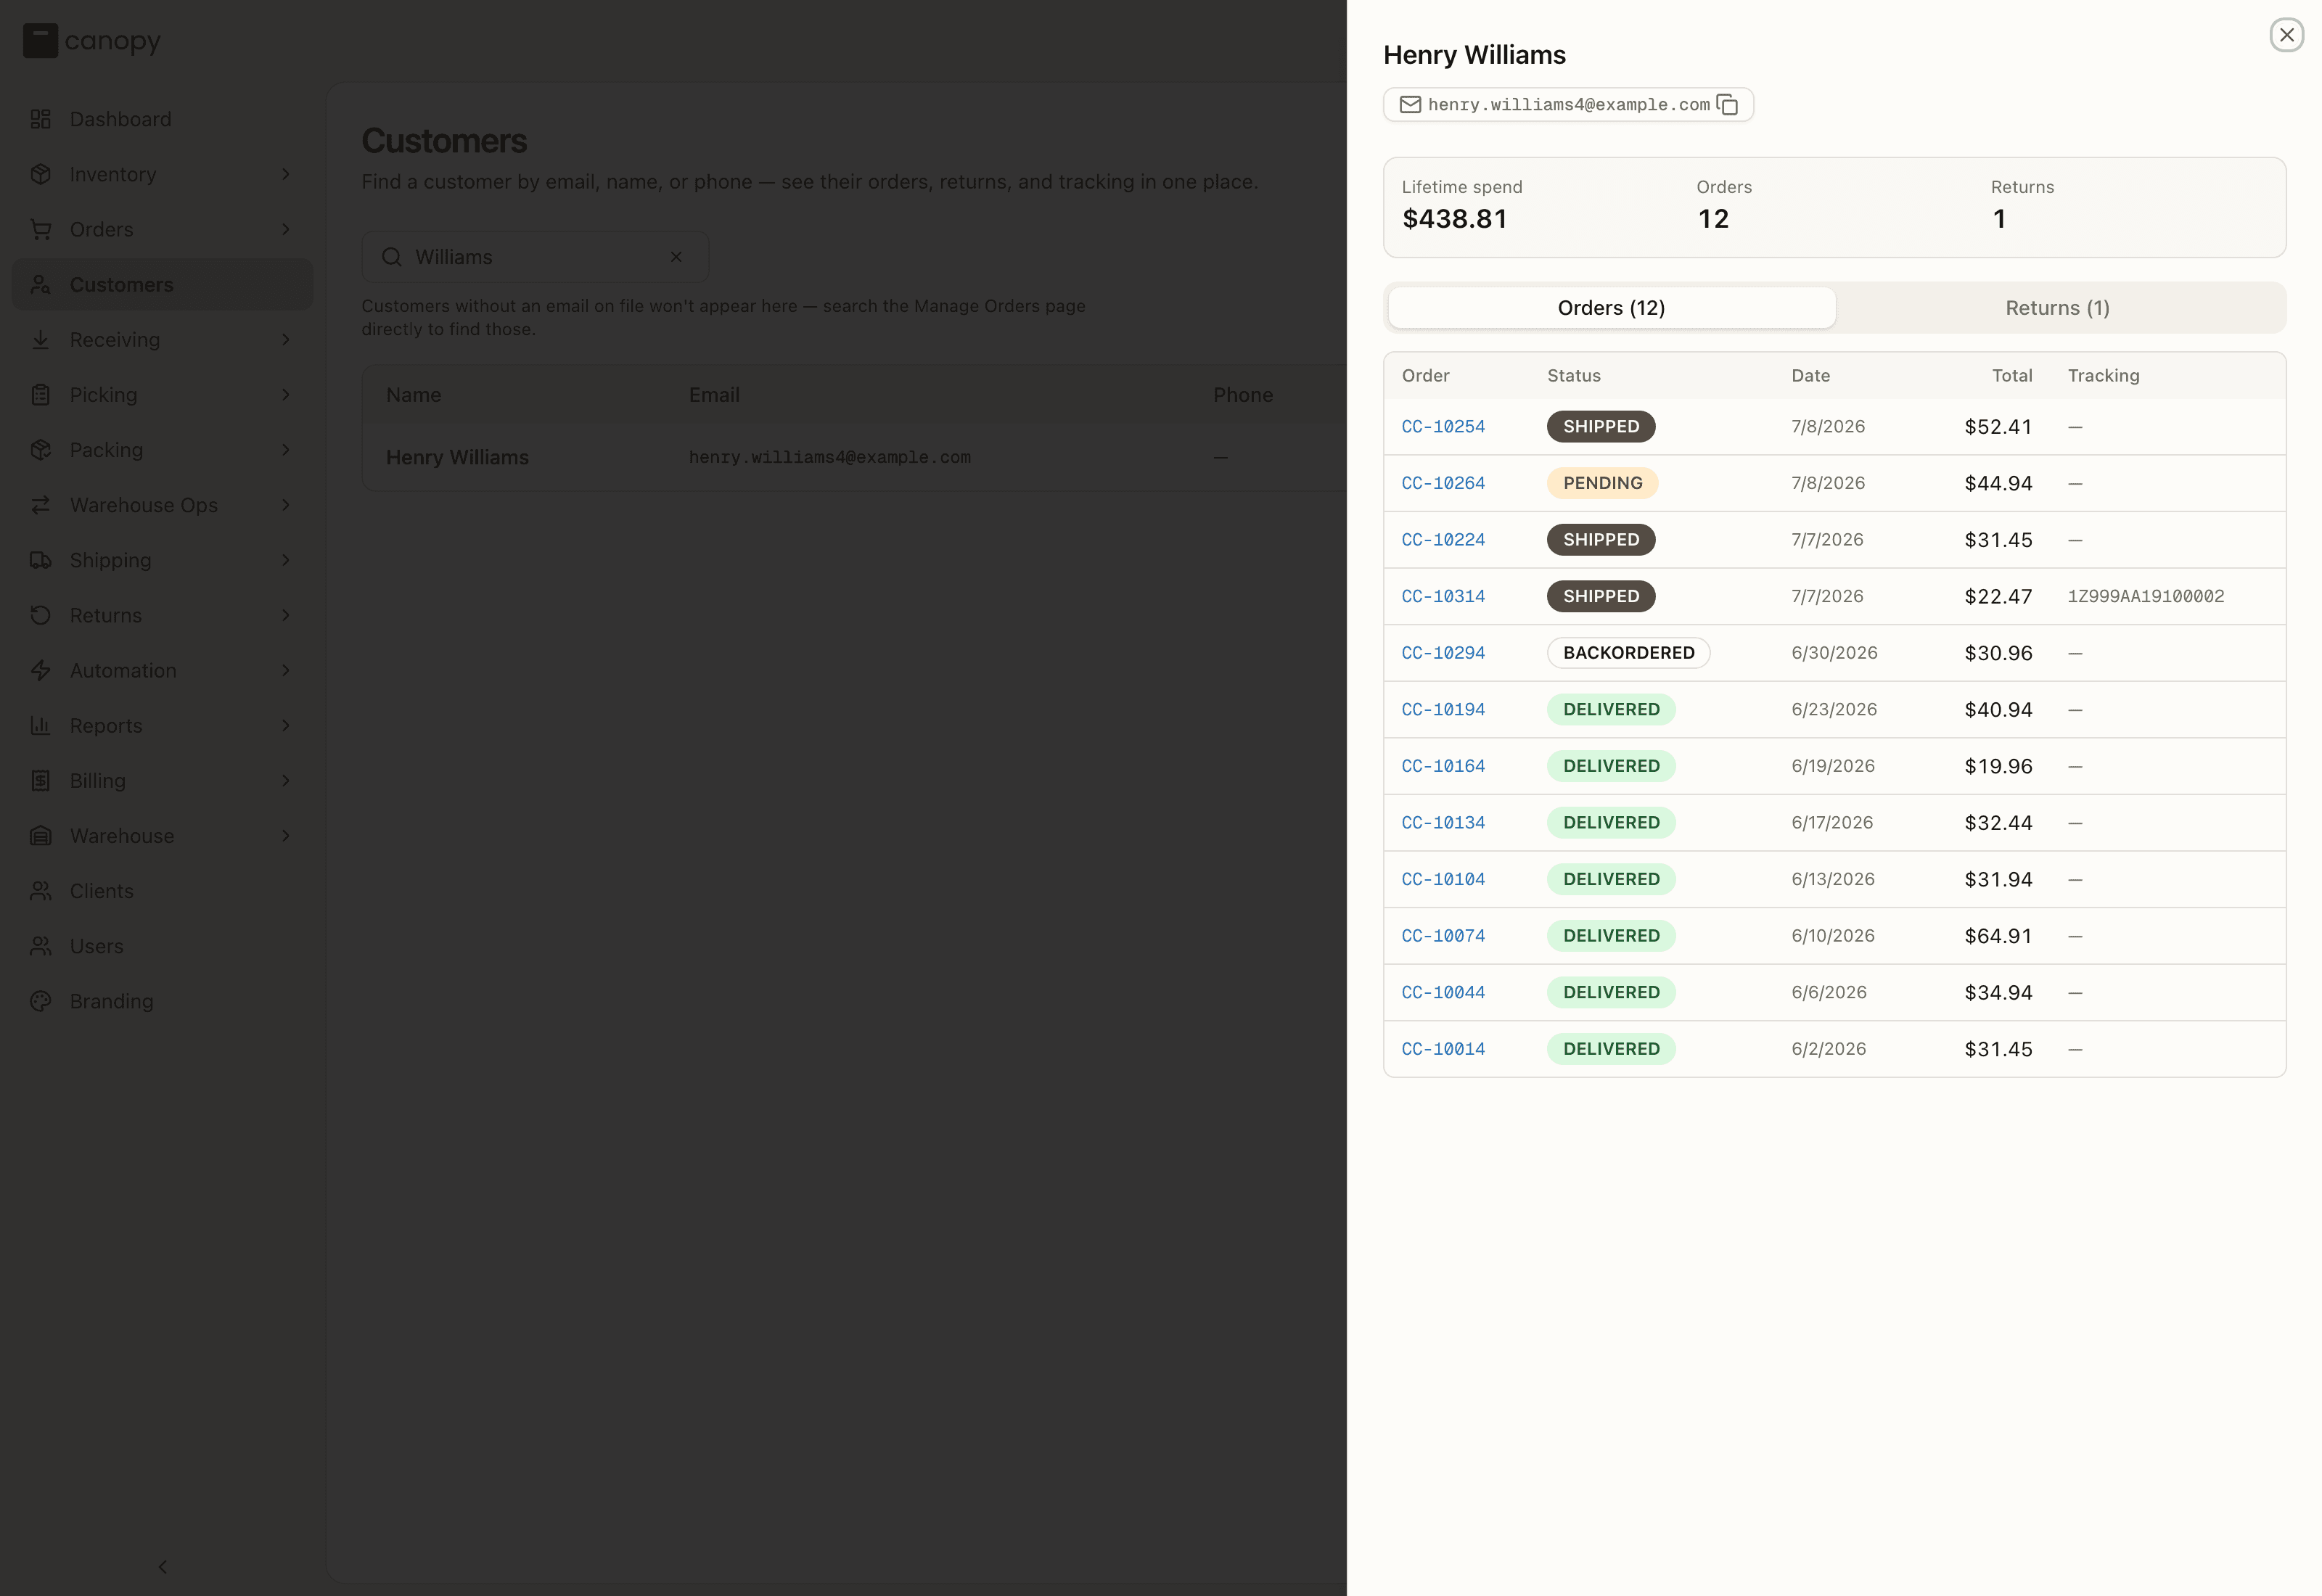Click the envelope icon beside the email
Image resolution: width=2322 pixels, height=1596 pixels.
(x=1410, y=104)
